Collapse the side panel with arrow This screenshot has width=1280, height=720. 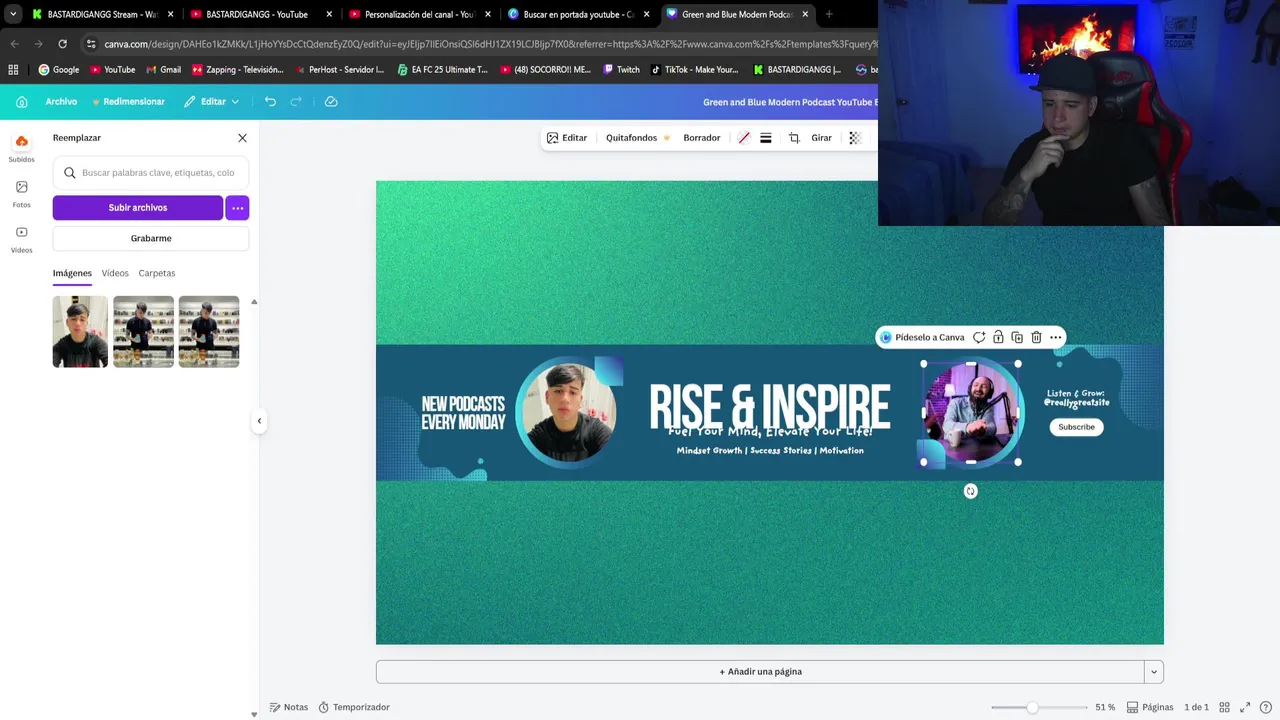(x=259, y=421)
